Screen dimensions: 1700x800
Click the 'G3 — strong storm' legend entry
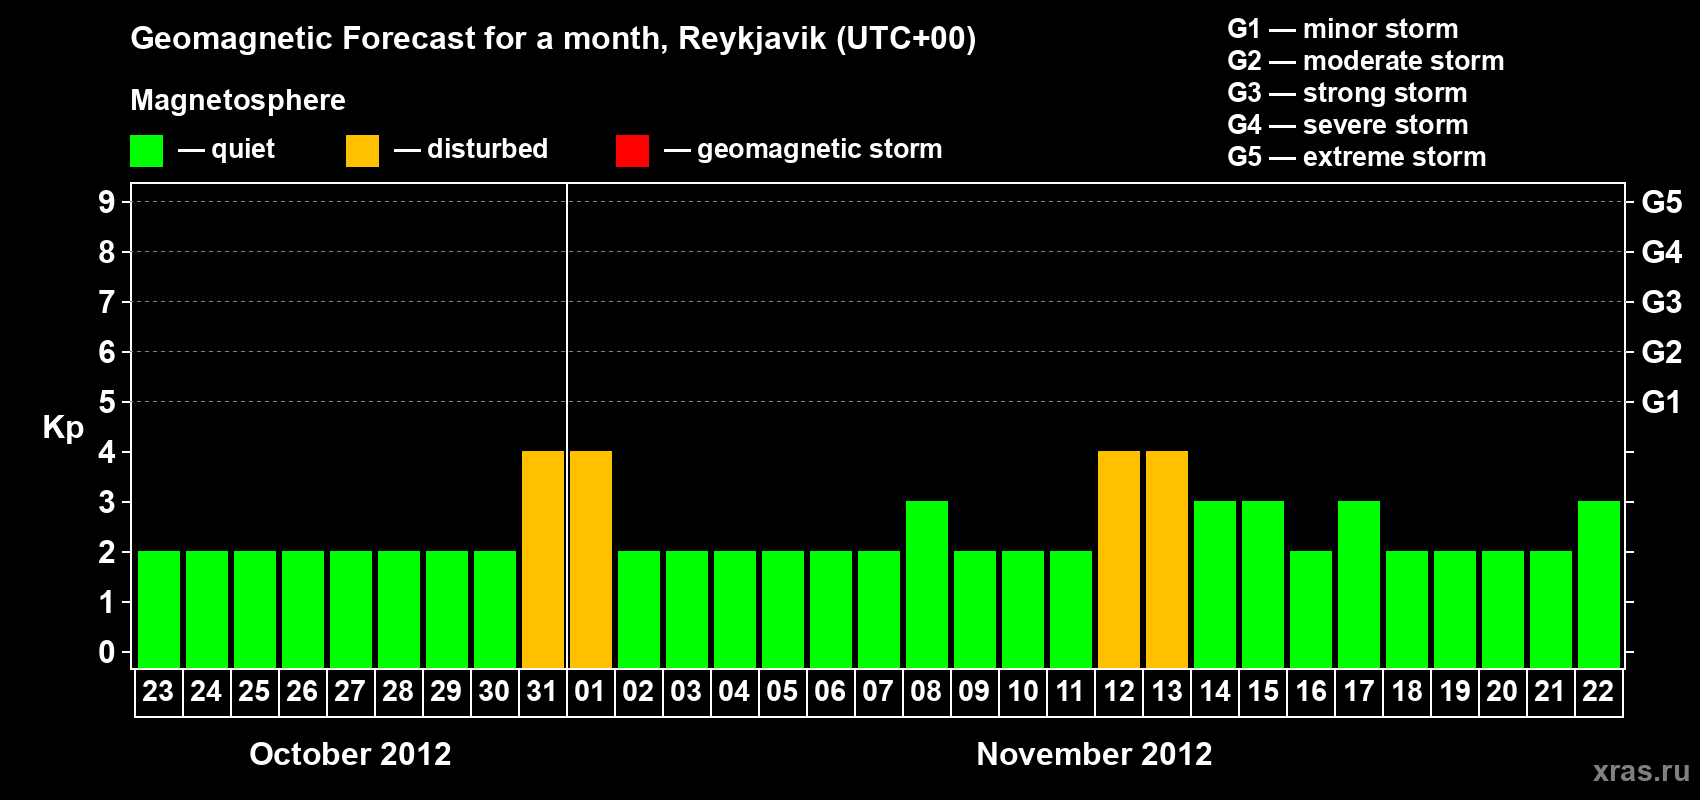(x=1348, y=93)
